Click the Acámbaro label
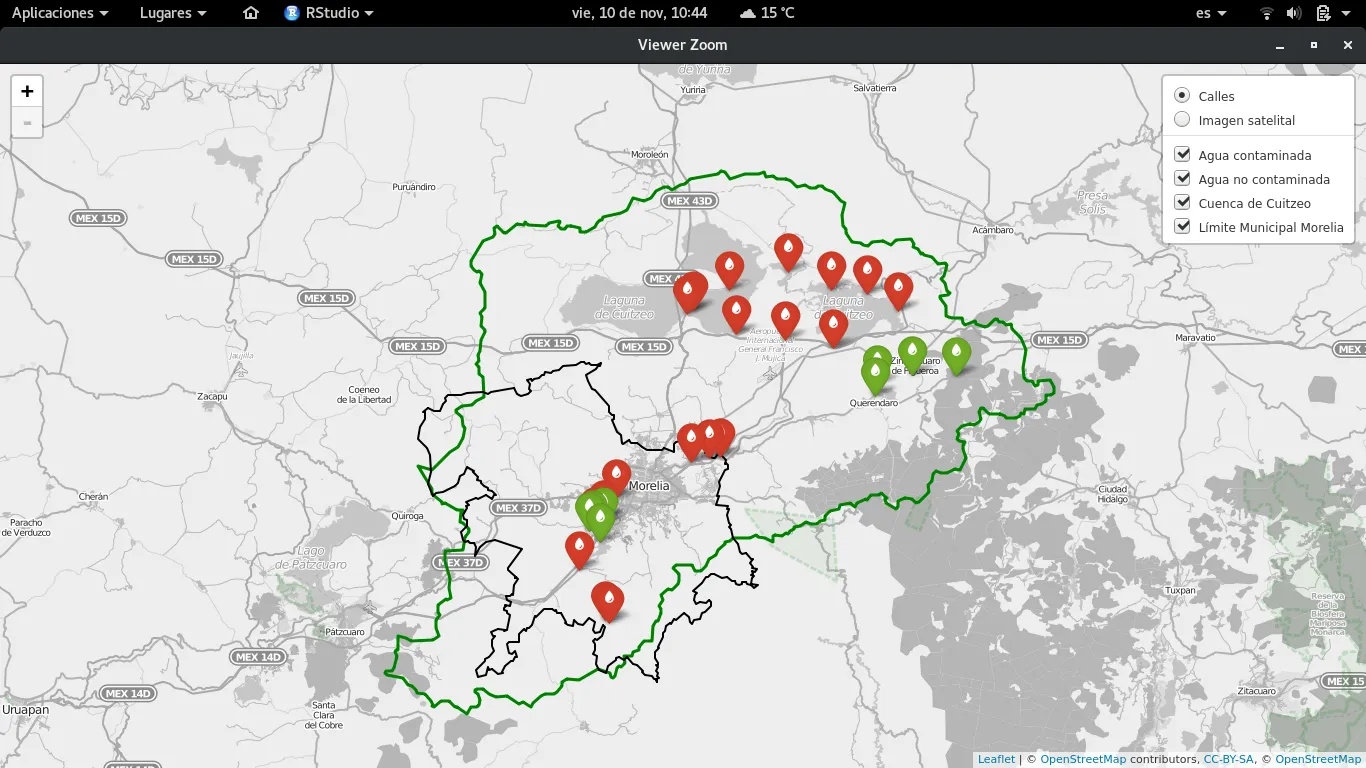This screenshot has width=1366, height=768. click(x=993, y=229)
